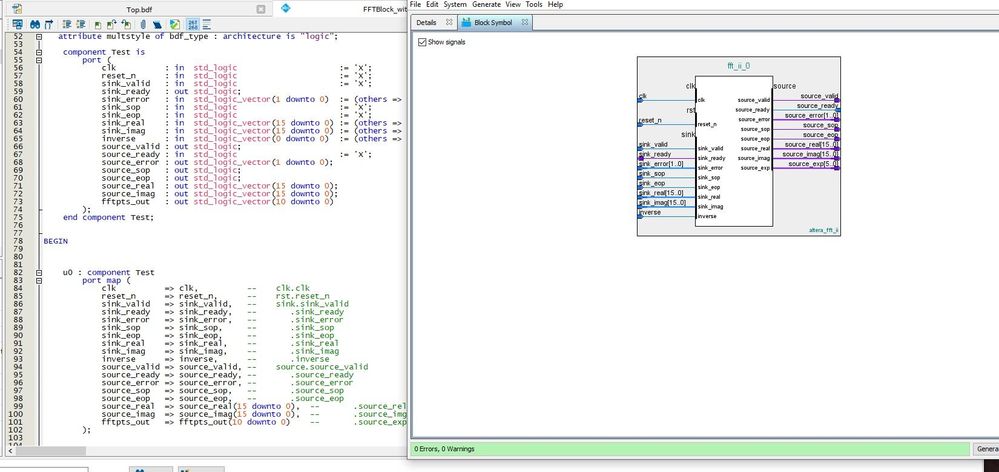Viewport: 999px width, 472px height.
Task: Click the horizontal scrollbar left arrow
Action: coord(8,453)
